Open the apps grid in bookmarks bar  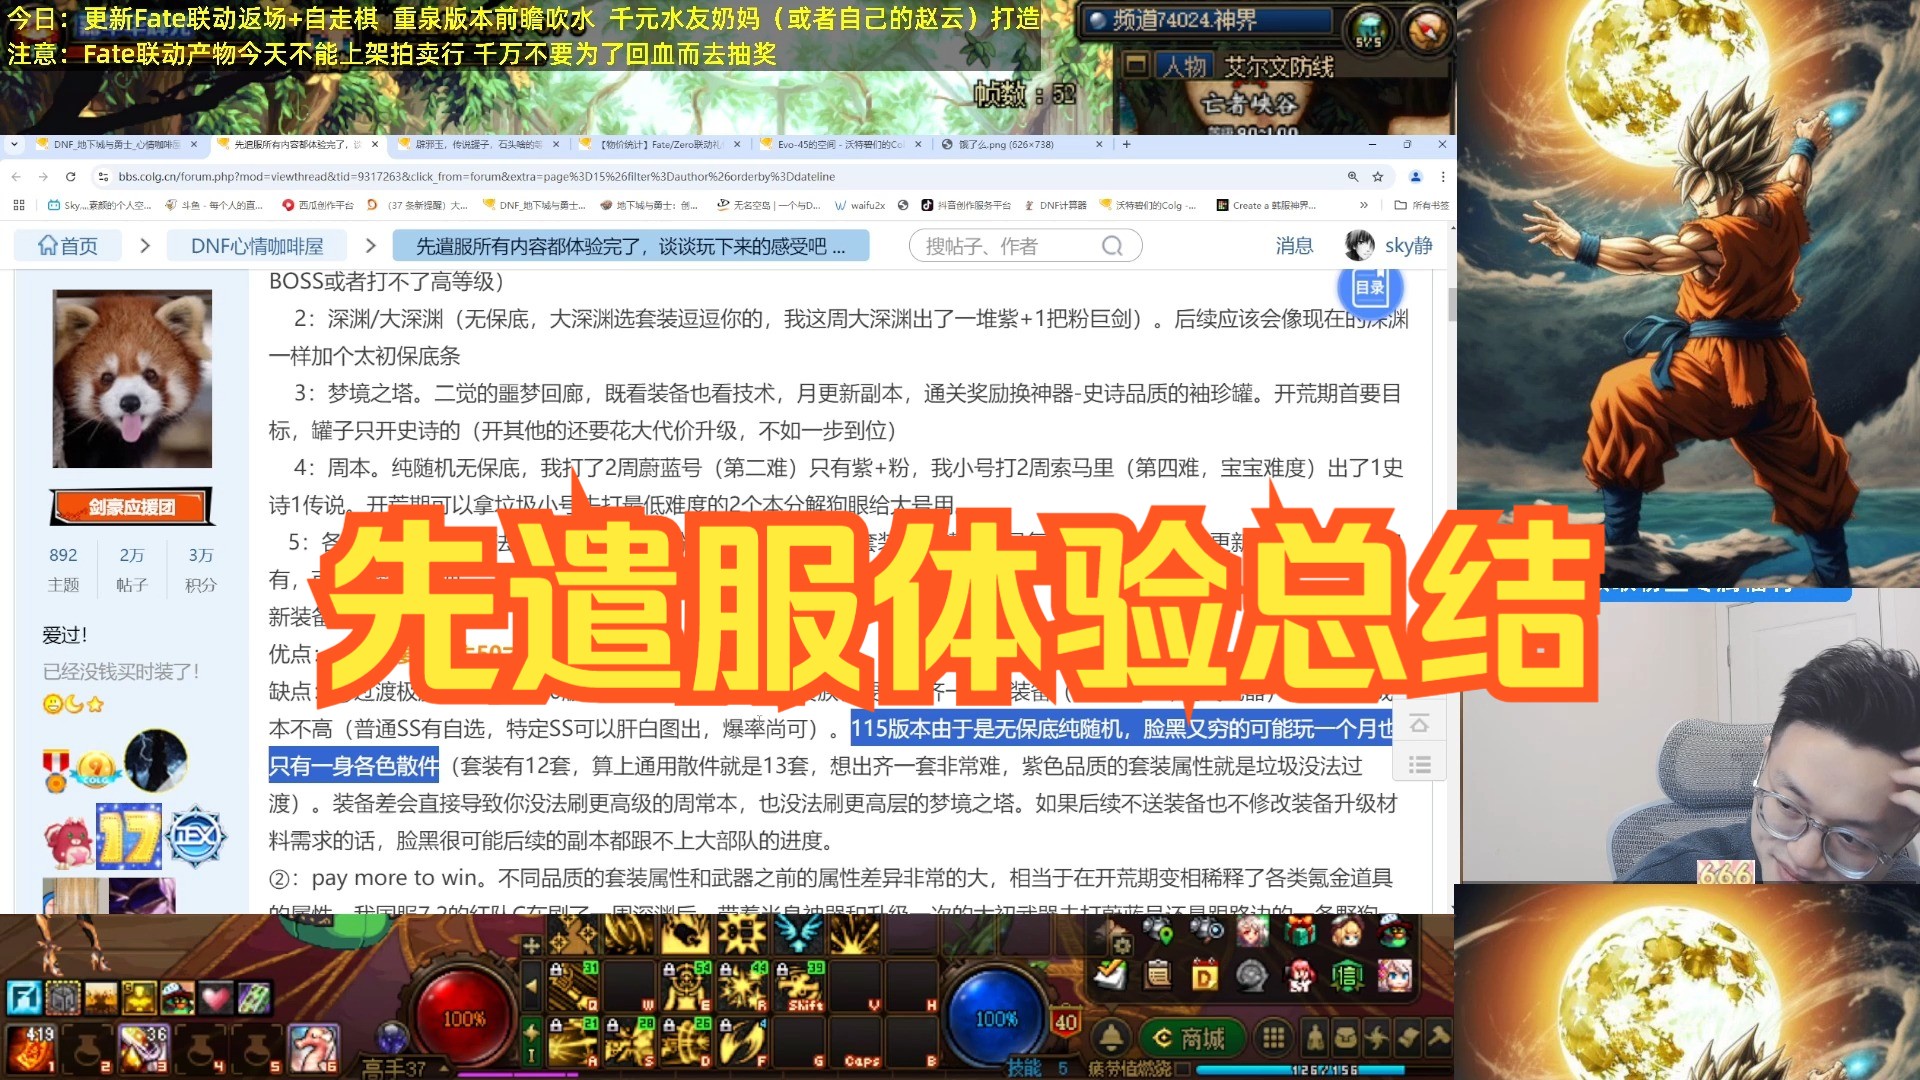[19, 205]
